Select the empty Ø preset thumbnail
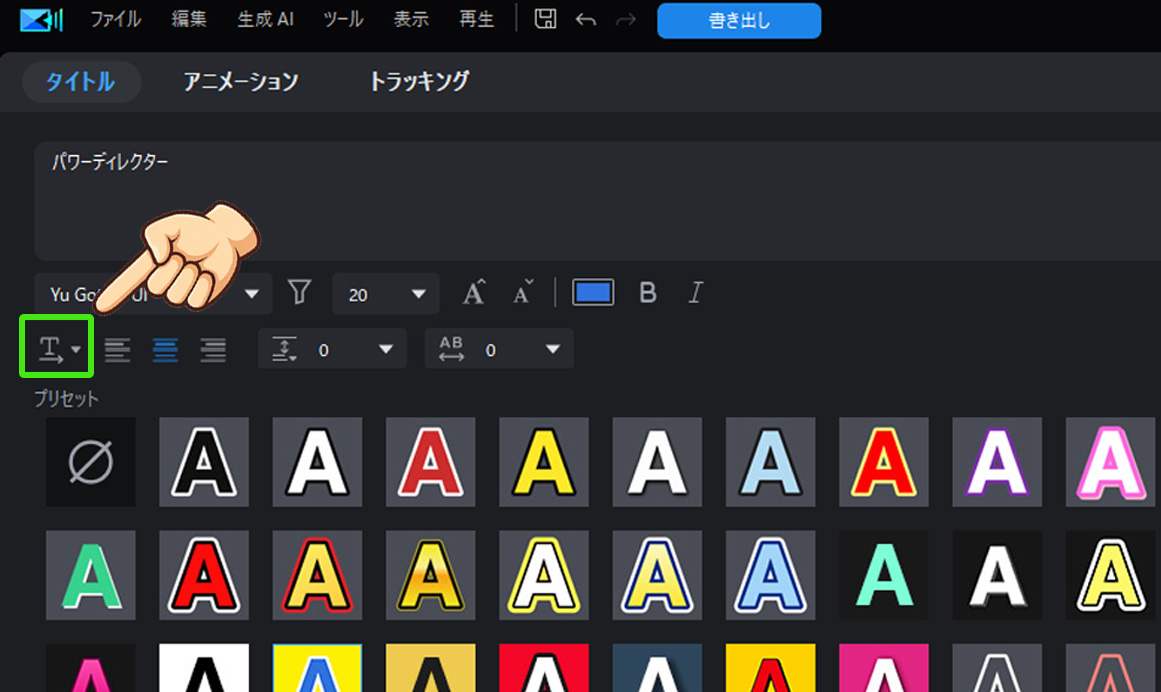 [x=90, y=461]
